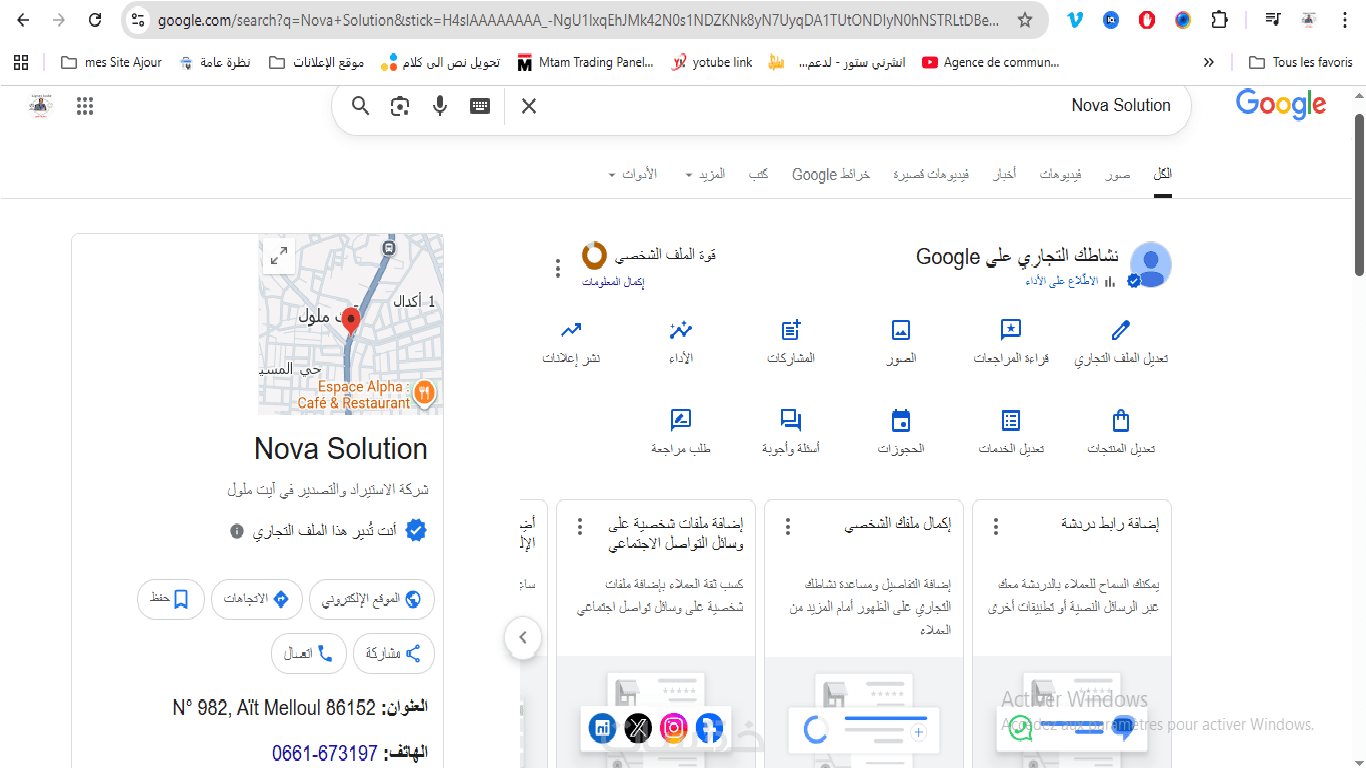Image resolution: width=1366 pixels, height=768 pixels.
Task: Expand the map with the fullscreen arrows
Action: (279, 256)
